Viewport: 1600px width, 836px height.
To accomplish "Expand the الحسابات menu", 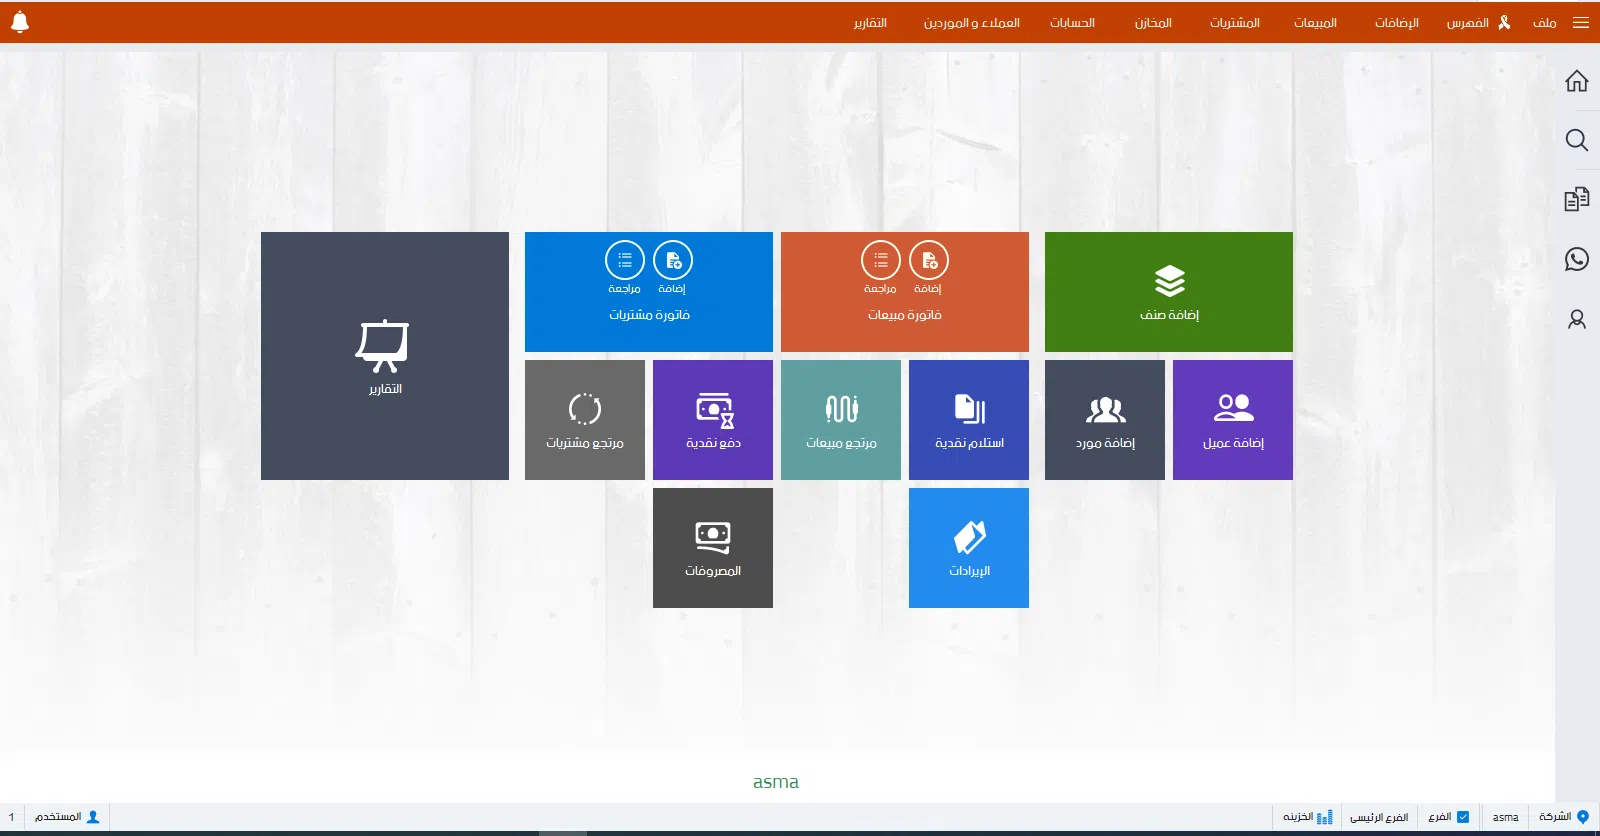I will coord(1072,23).
